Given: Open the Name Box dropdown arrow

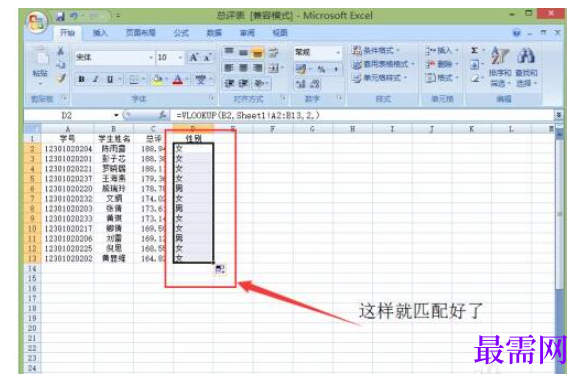Looking at the screenshot, I should 116,115.
